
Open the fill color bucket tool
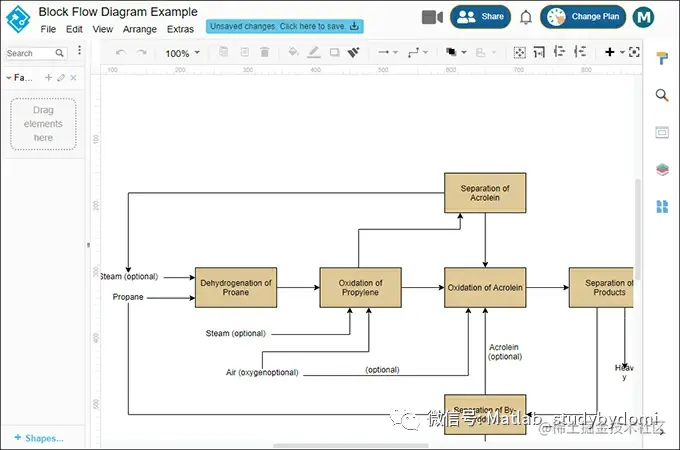pyautogui.click(x=294, y=52)
